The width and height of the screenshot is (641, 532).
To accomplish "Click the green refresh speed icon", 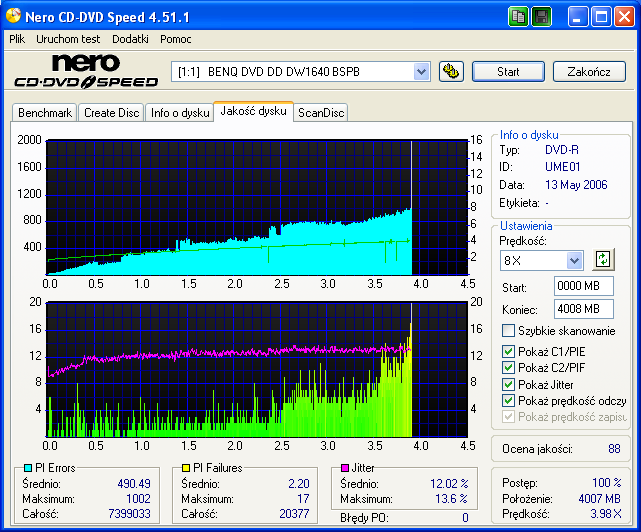I will (x=603, y=260).
